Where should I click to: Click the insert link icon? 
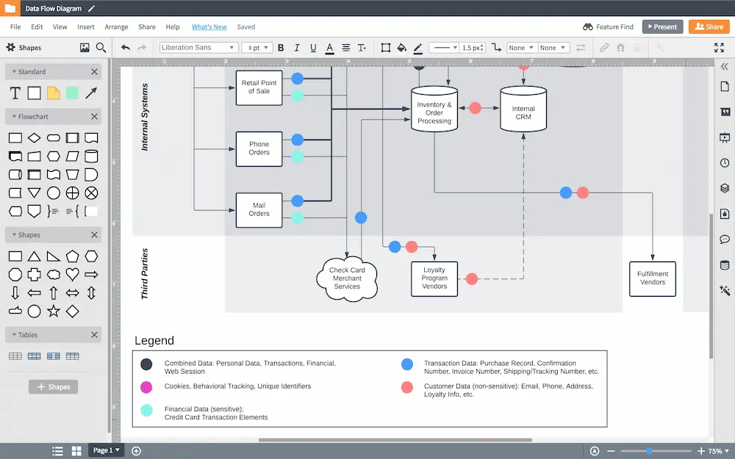[x=604, y=47]
